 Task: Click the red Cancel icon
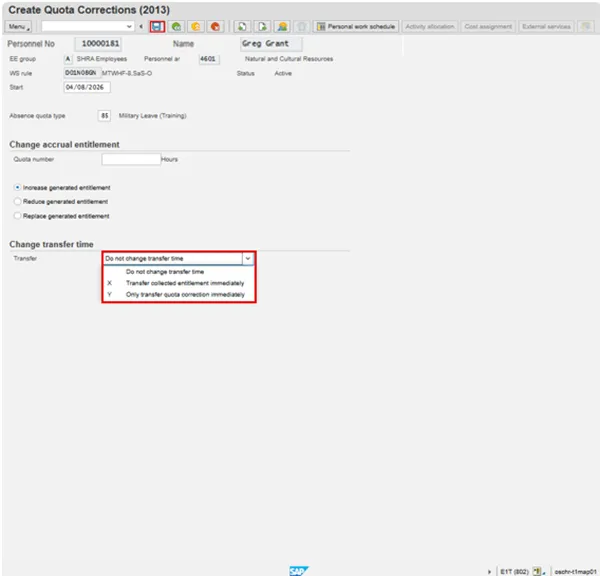click(x=215, y=26)
